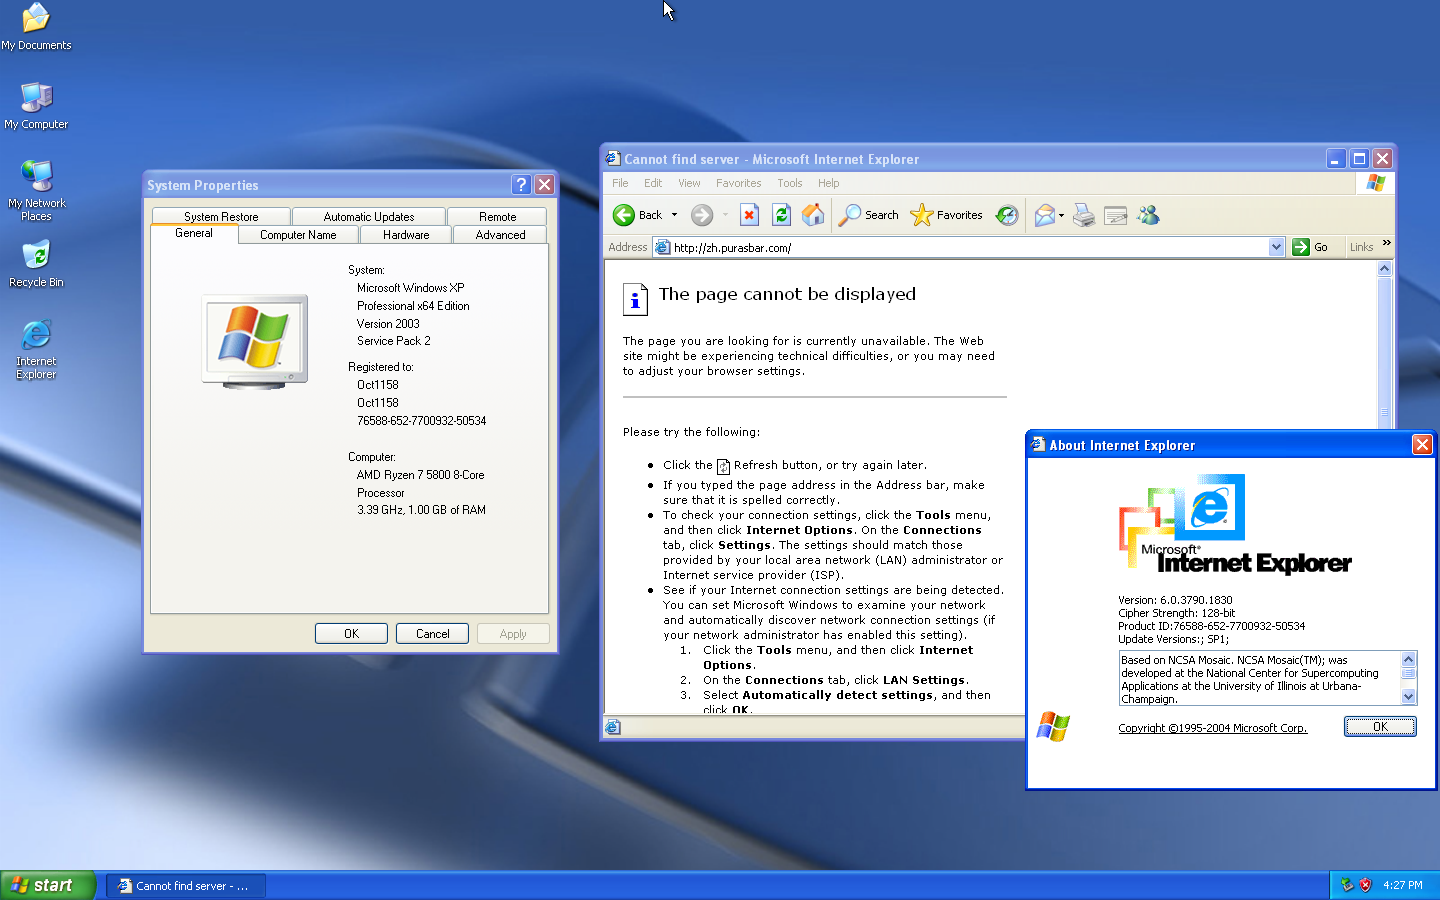Open Favorites pane star icon
The height and width of the screenshot is (900, 1440).
[946, 215]
